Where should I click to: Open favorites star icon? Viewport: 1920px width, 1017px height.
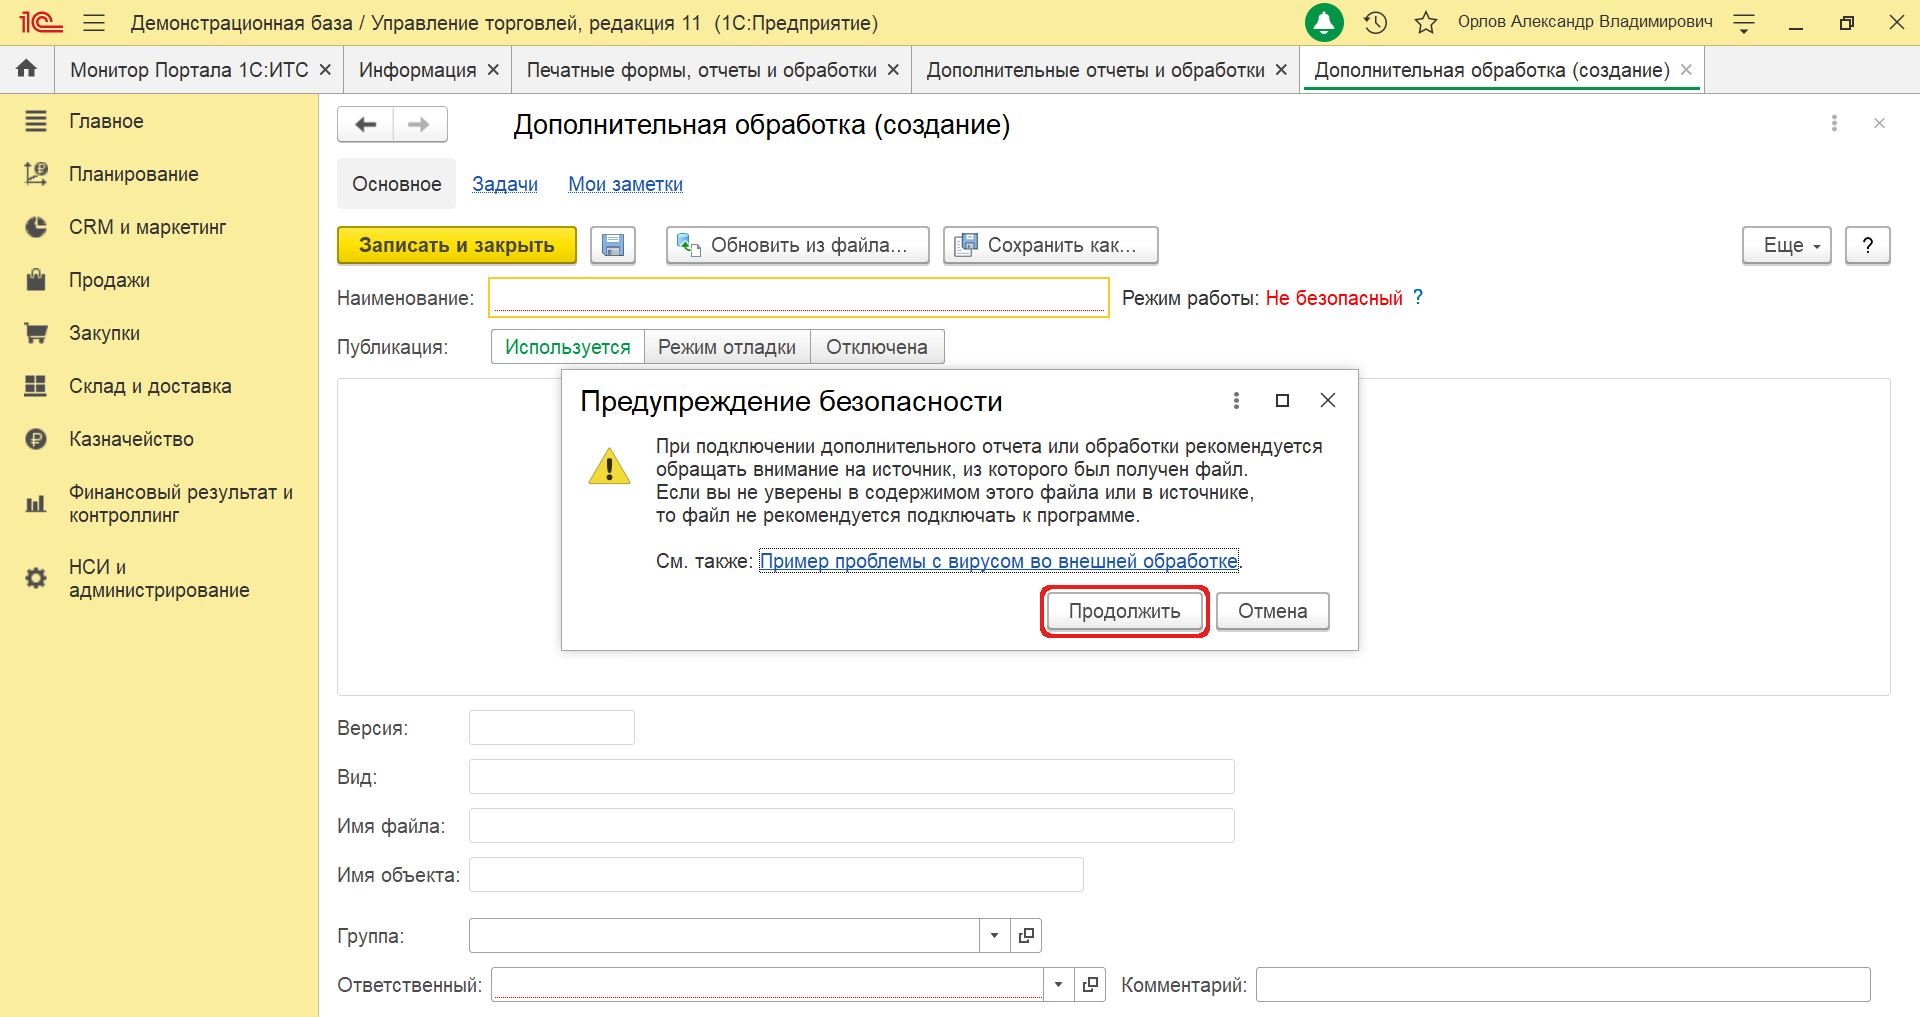click(1426, 23)
